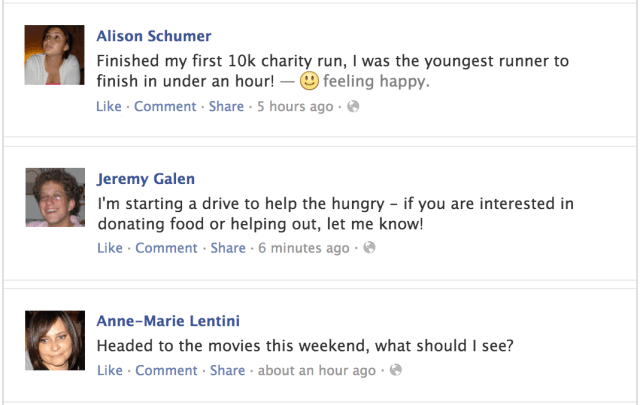Share Anne-Marie Lentini's movies post
Screen dimensions: 640x405
(227, 371)
